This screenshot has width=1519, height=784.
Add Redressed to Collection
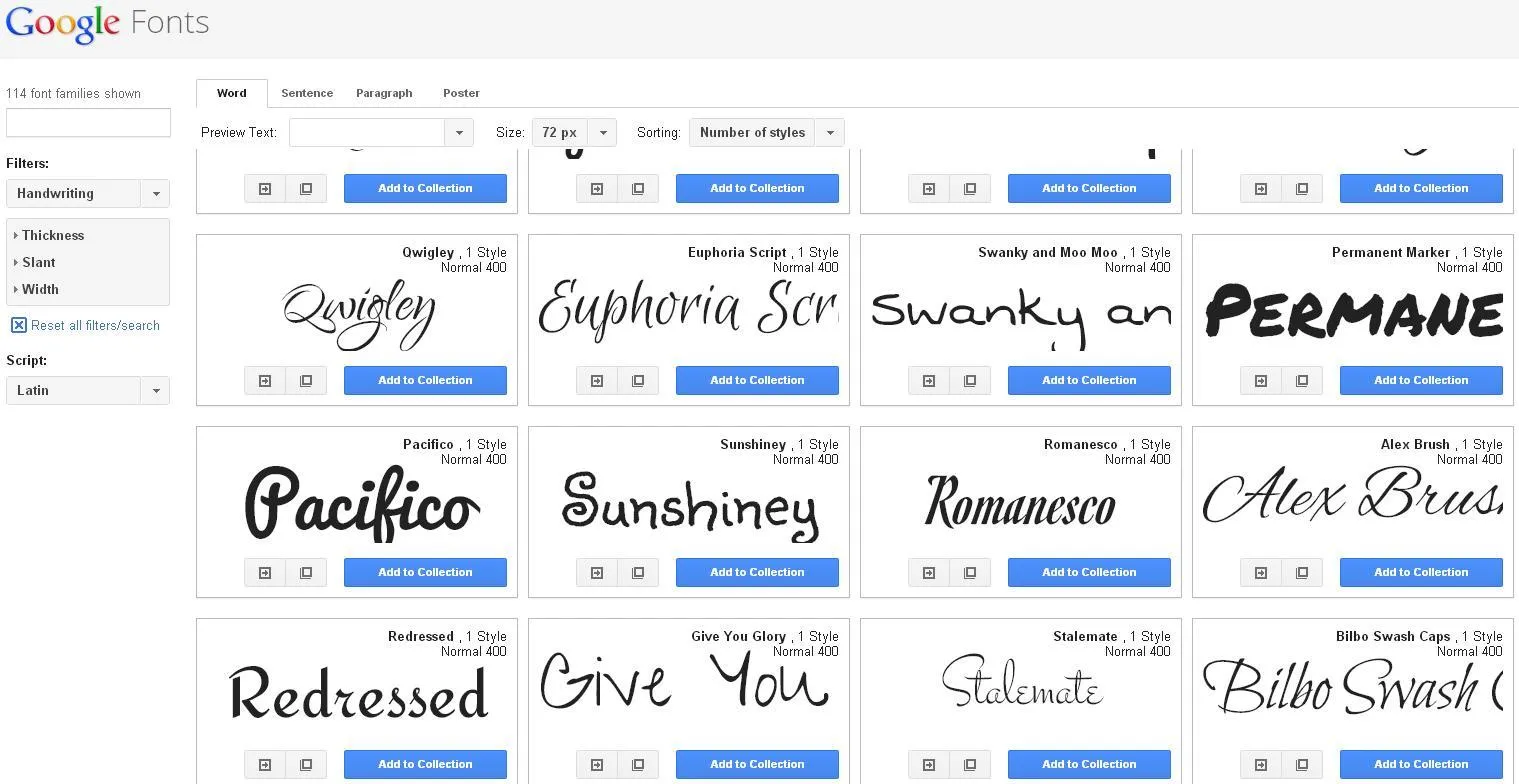click(x=425, y=764)
